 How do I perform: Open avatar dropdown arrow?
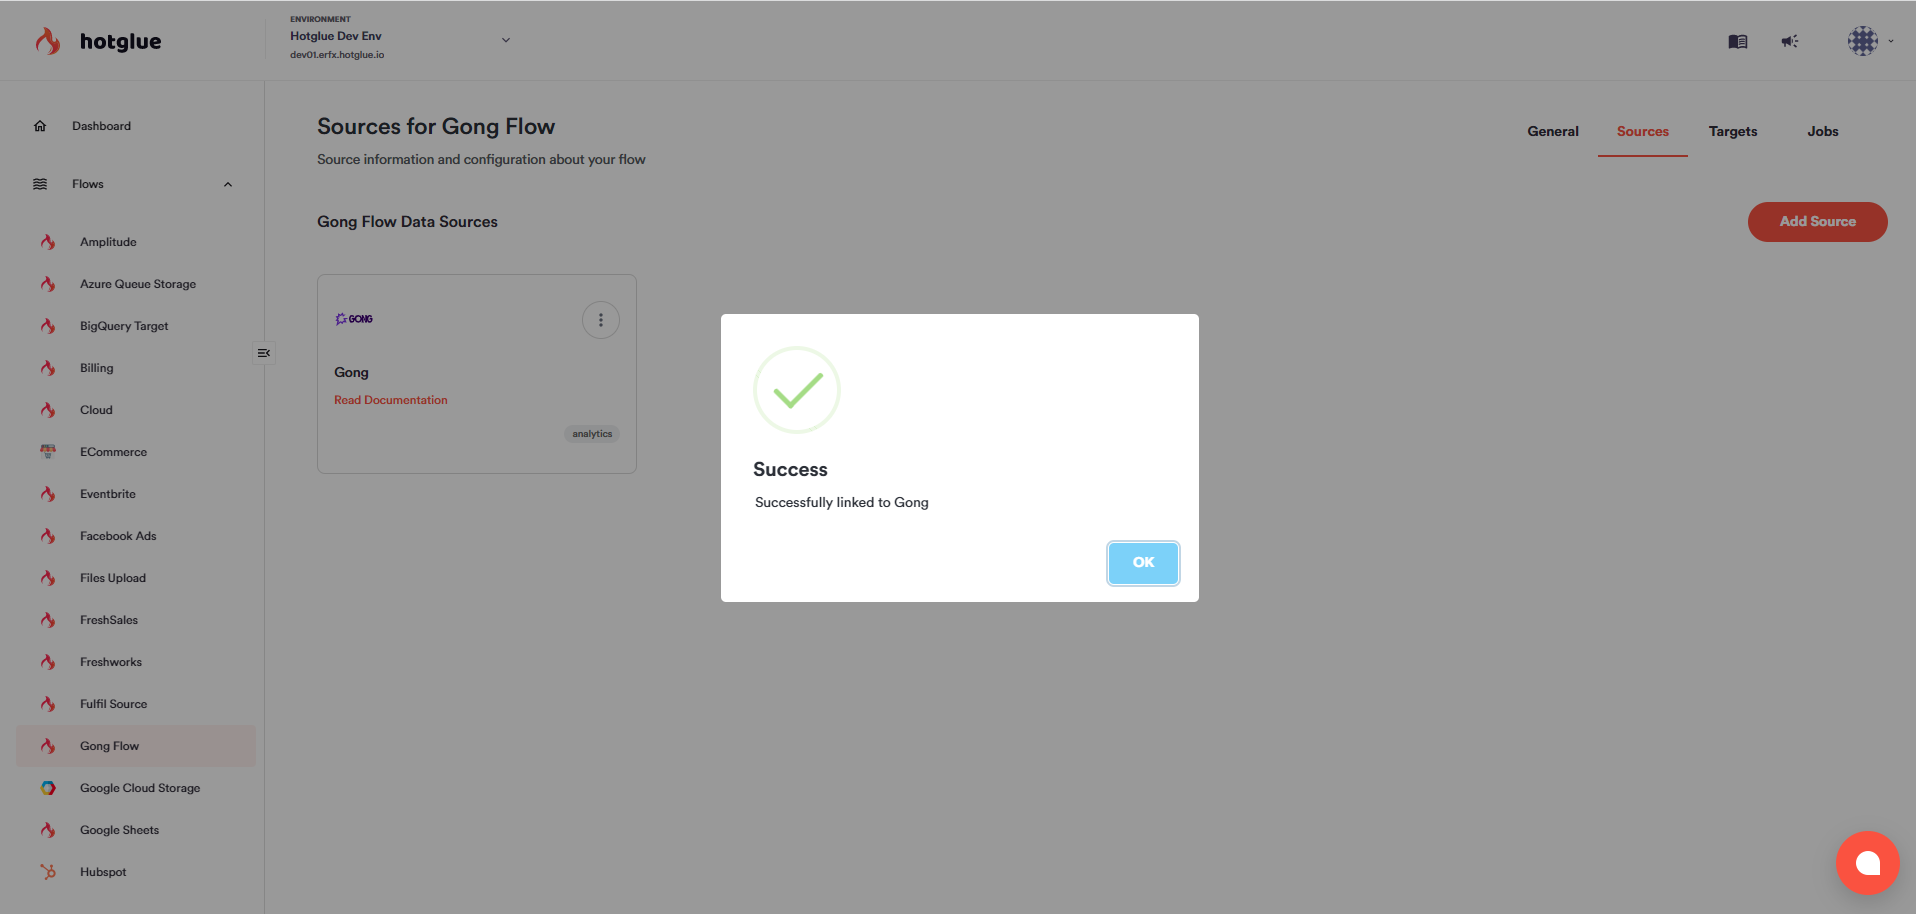1890,41
